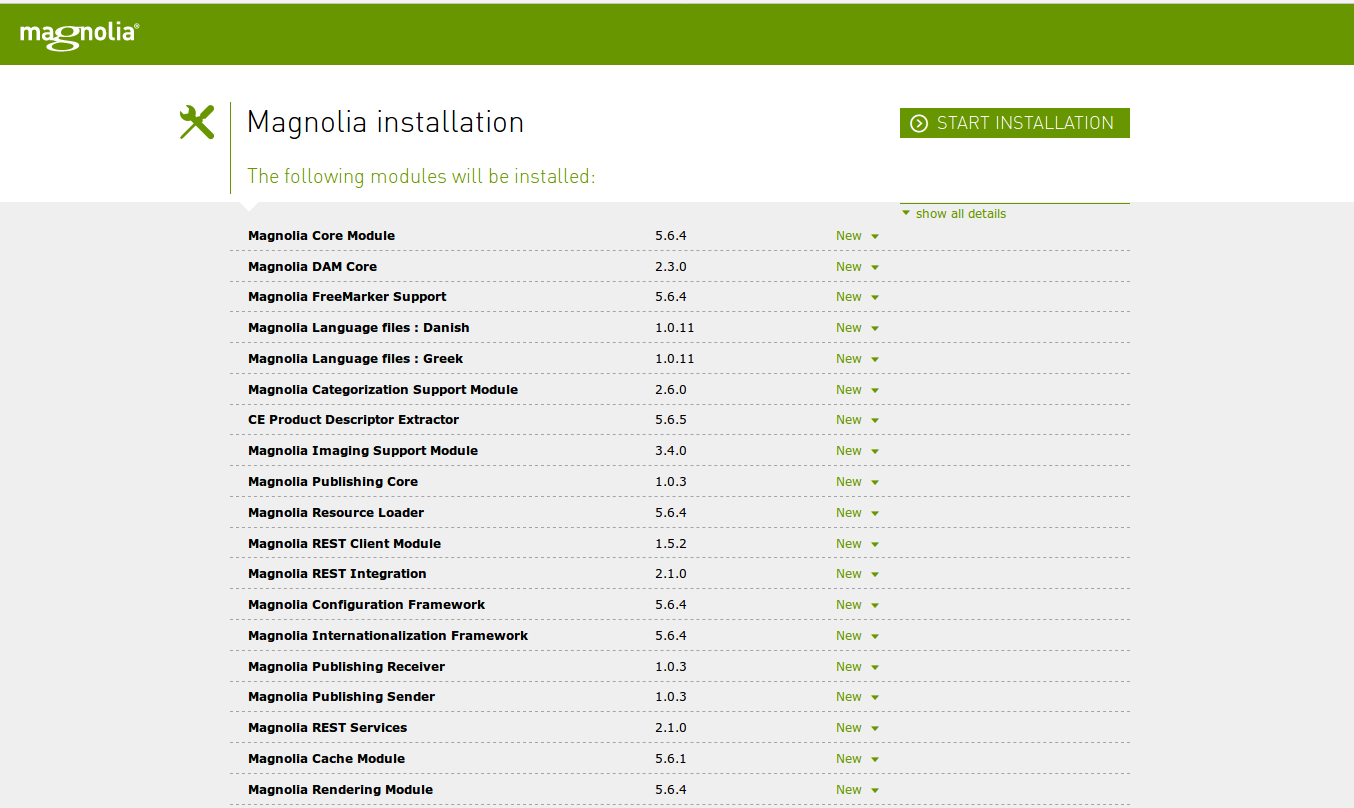Viewport: 1354px width, 808px height.
Task: Expand details for Magnolia Publishing Core
Action: click(x=857, y=482)
